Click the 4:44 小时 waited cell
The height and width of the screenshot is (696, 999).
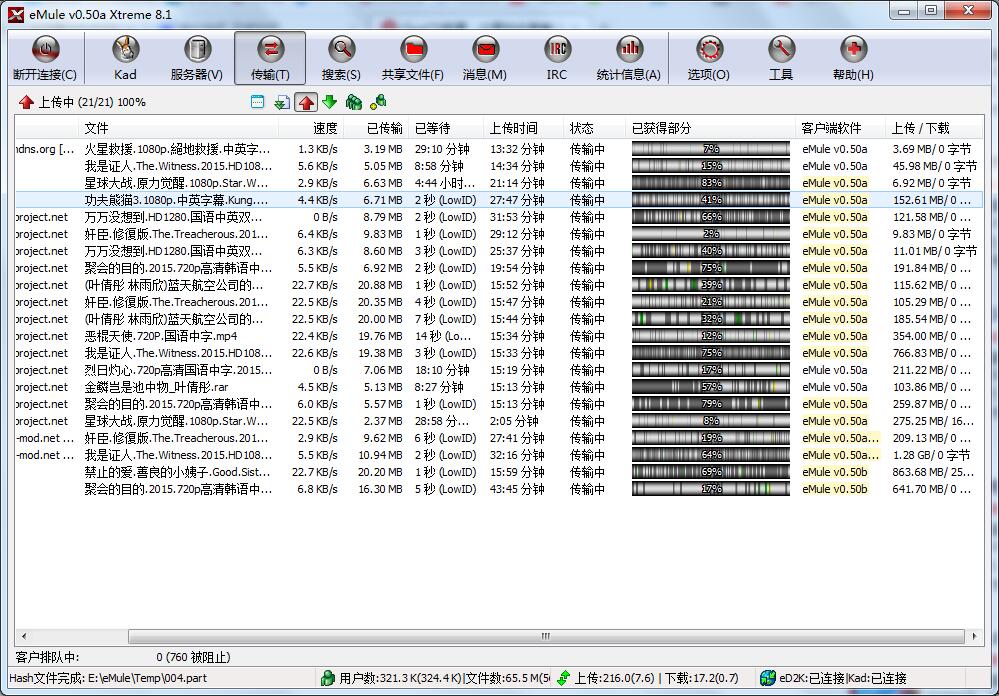coord(445,183)
